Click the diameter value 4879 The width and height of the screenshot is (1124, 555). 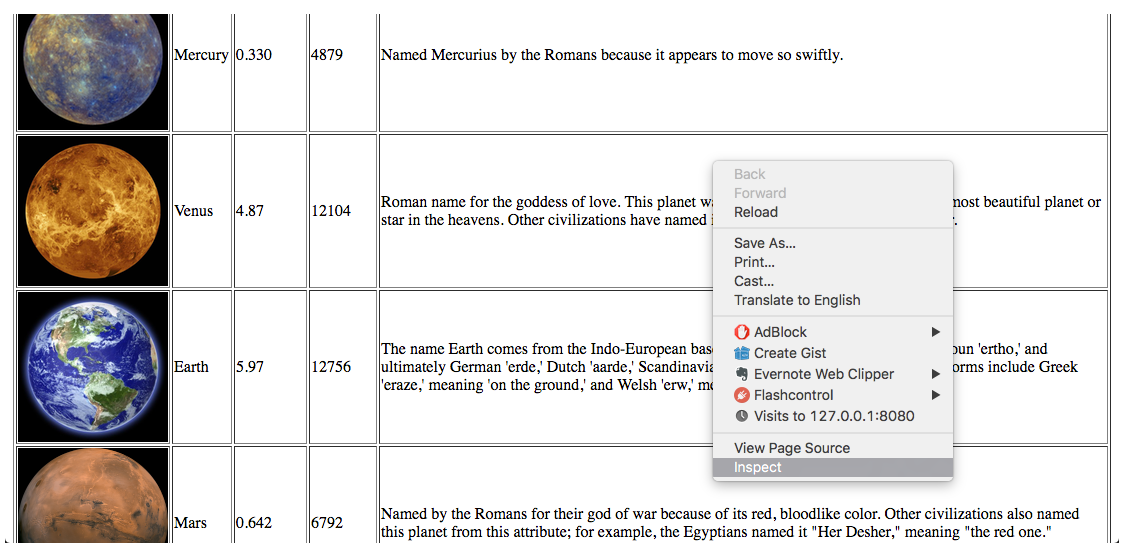(327, 55)
